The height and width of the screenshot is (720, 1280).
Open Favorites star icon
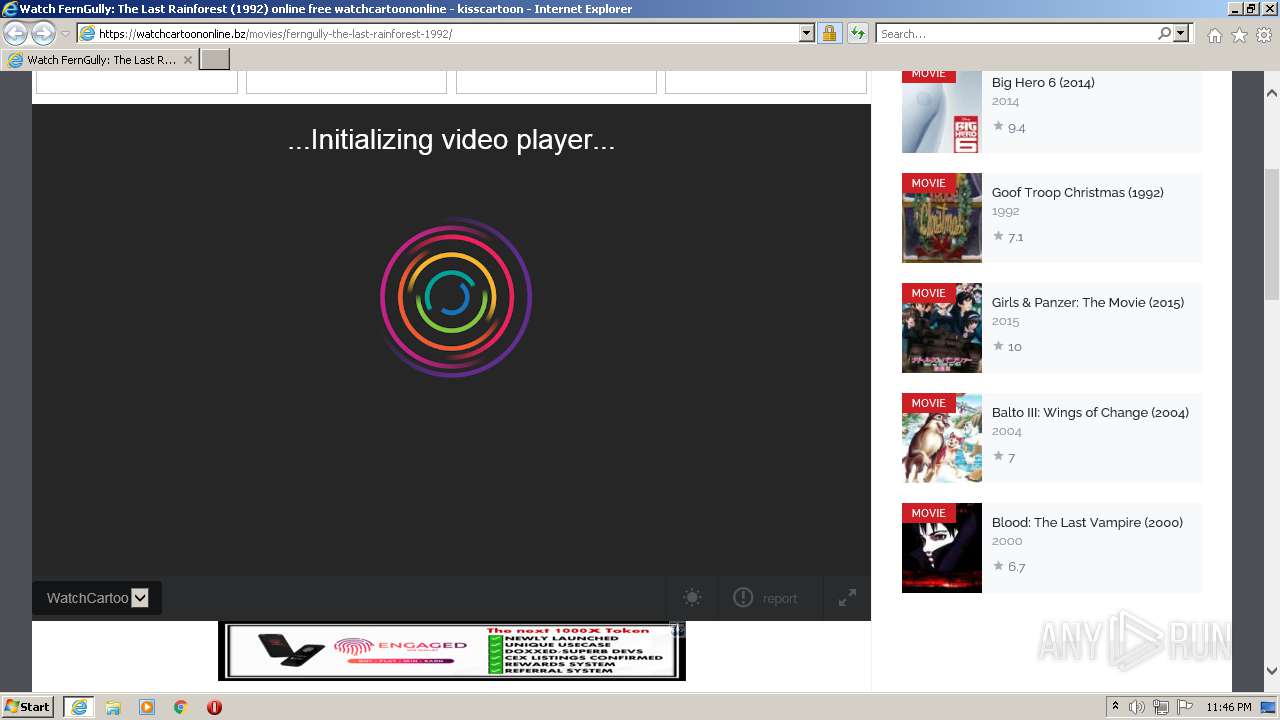[x=1239, y=35]
